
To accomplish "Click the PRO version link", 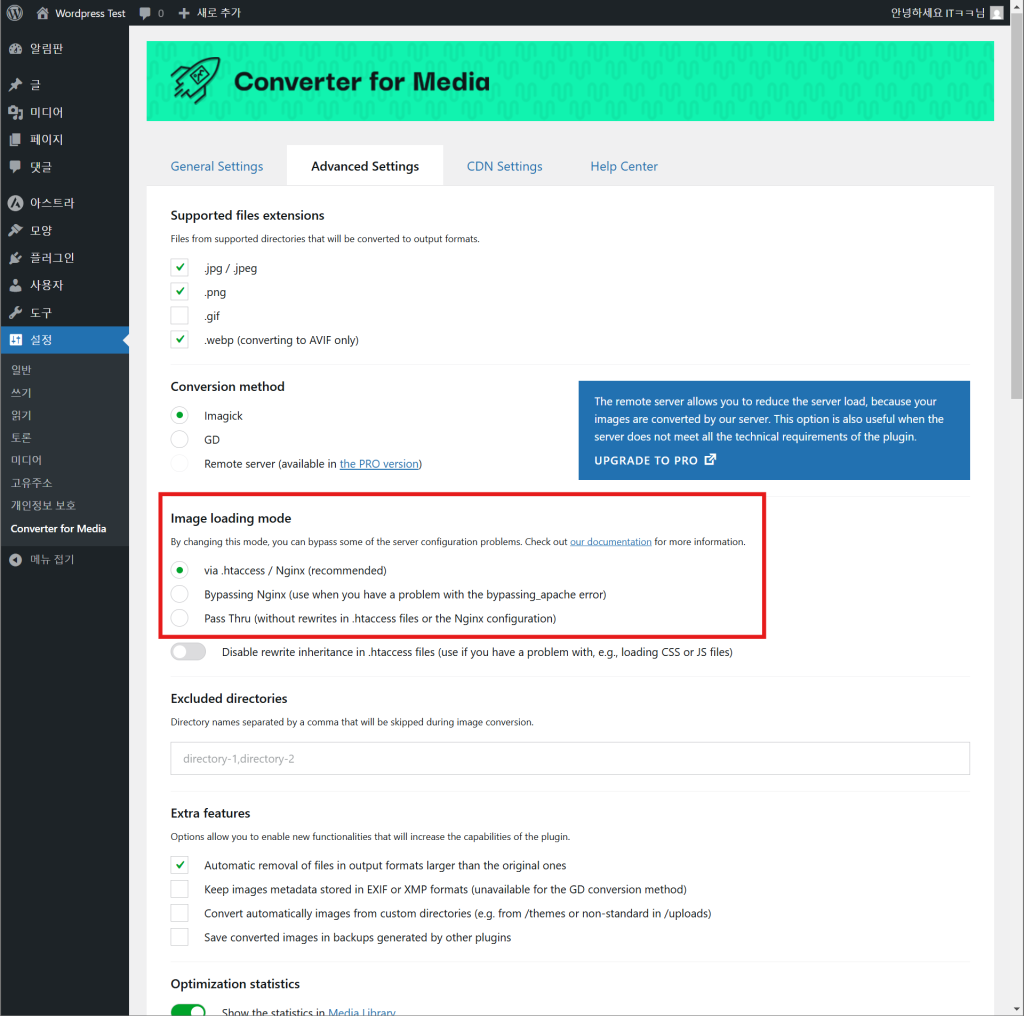I will [379, 464].
